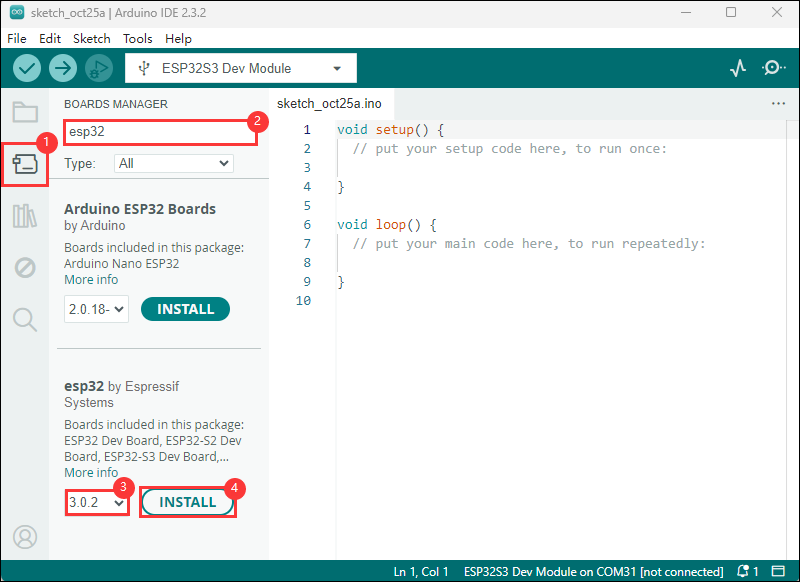Open the Library Manager sidebar icon
800x582 pixels.
(x=25, y=216)
